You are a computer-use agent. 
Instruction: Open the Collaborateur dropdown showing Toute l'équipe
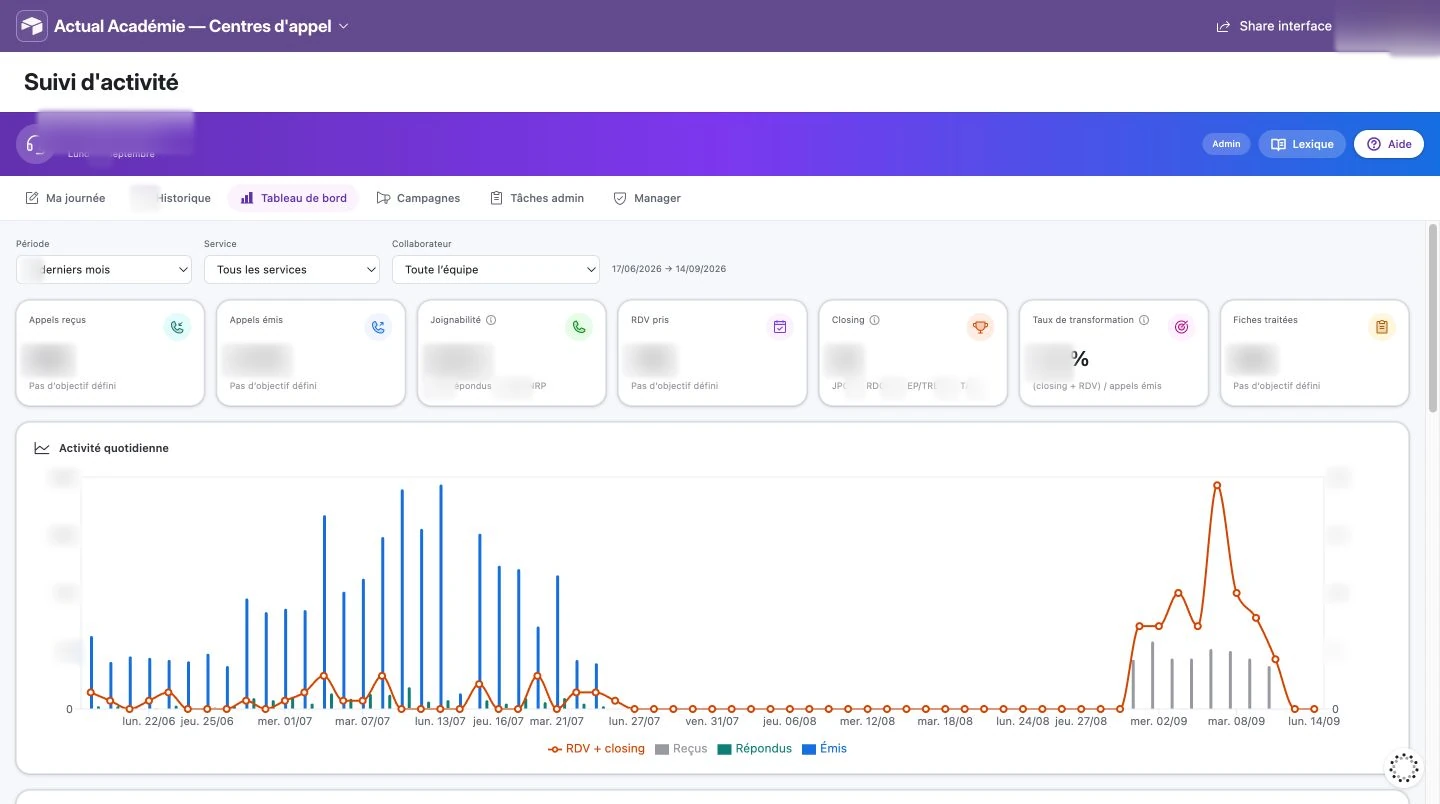coord(496,269)
